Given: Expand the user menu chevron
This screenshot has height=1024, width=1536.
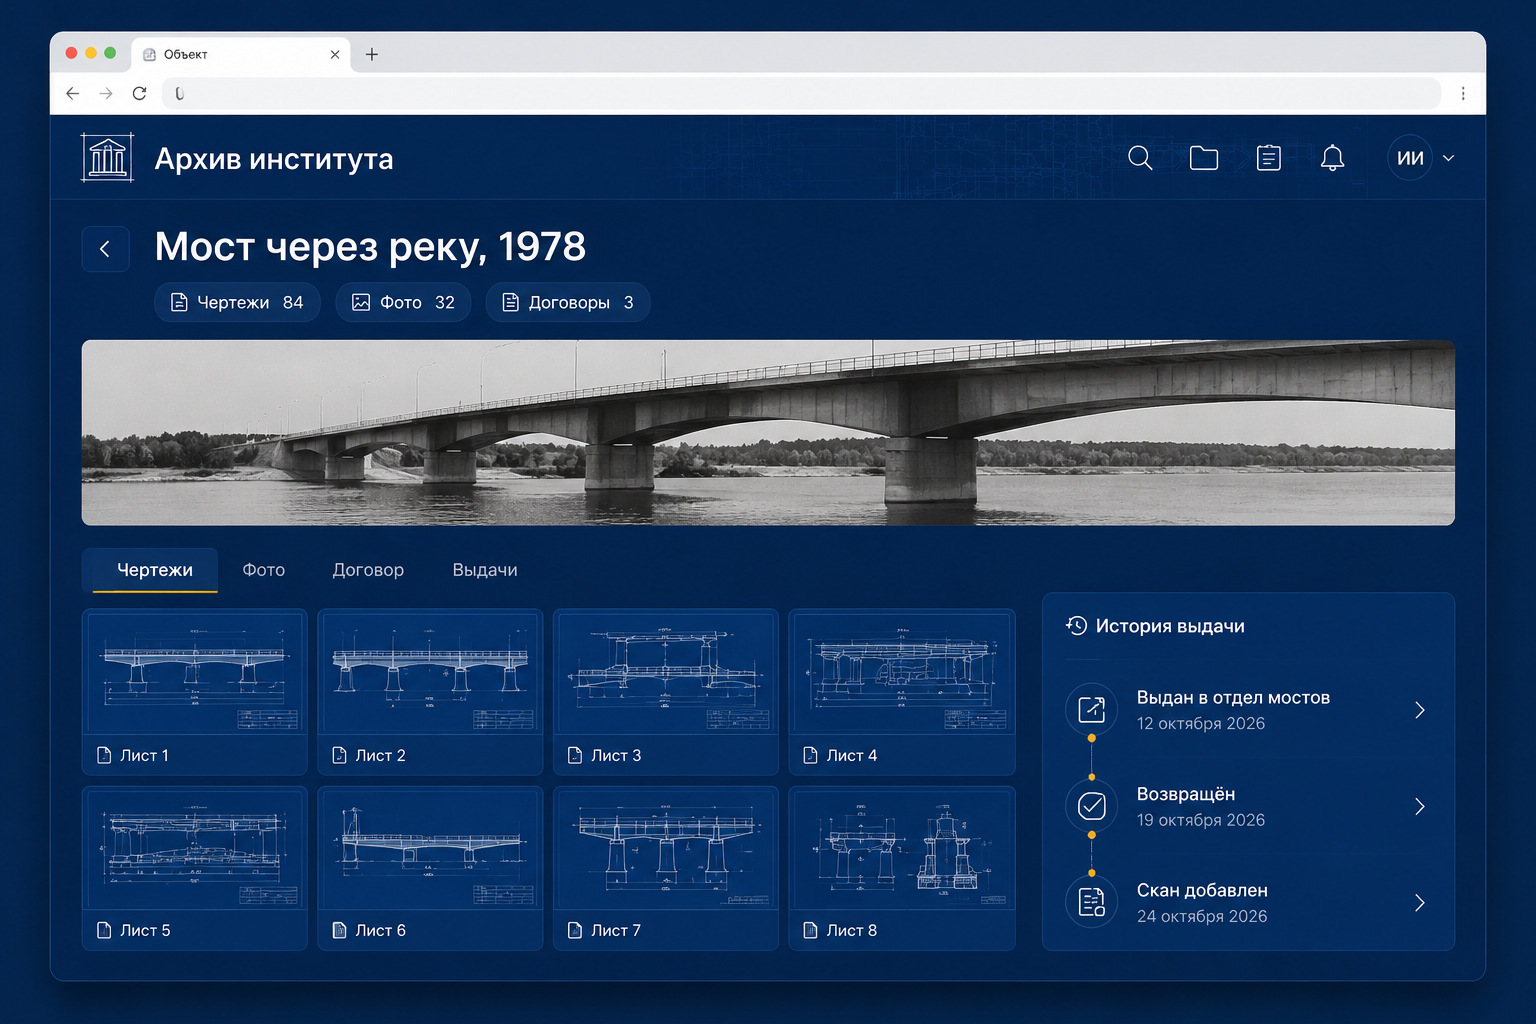Looking at the screenshot, I should [x=1448, y=158].
